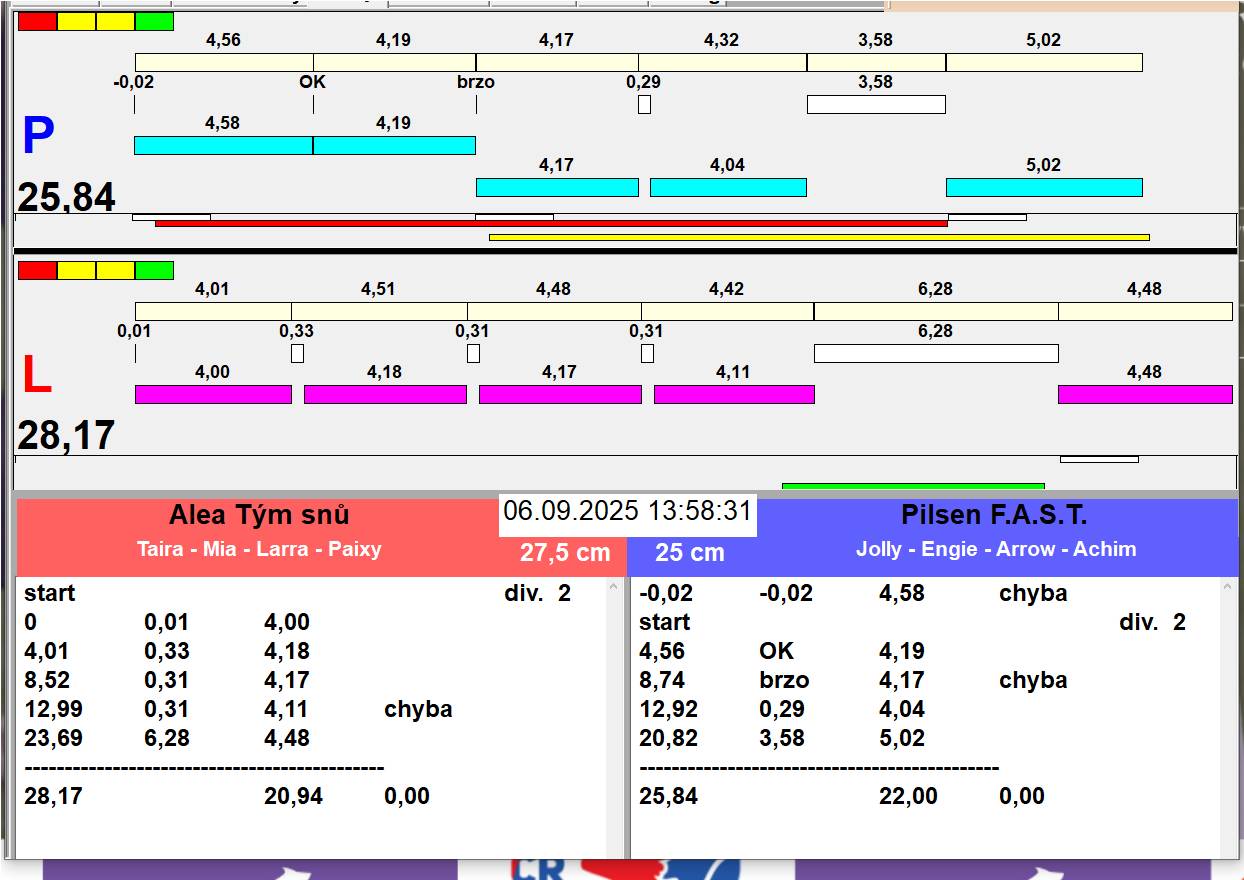The image size is (1244, 880).
Task: Click the brzo label in lane P chart
Action: point(476,82)
